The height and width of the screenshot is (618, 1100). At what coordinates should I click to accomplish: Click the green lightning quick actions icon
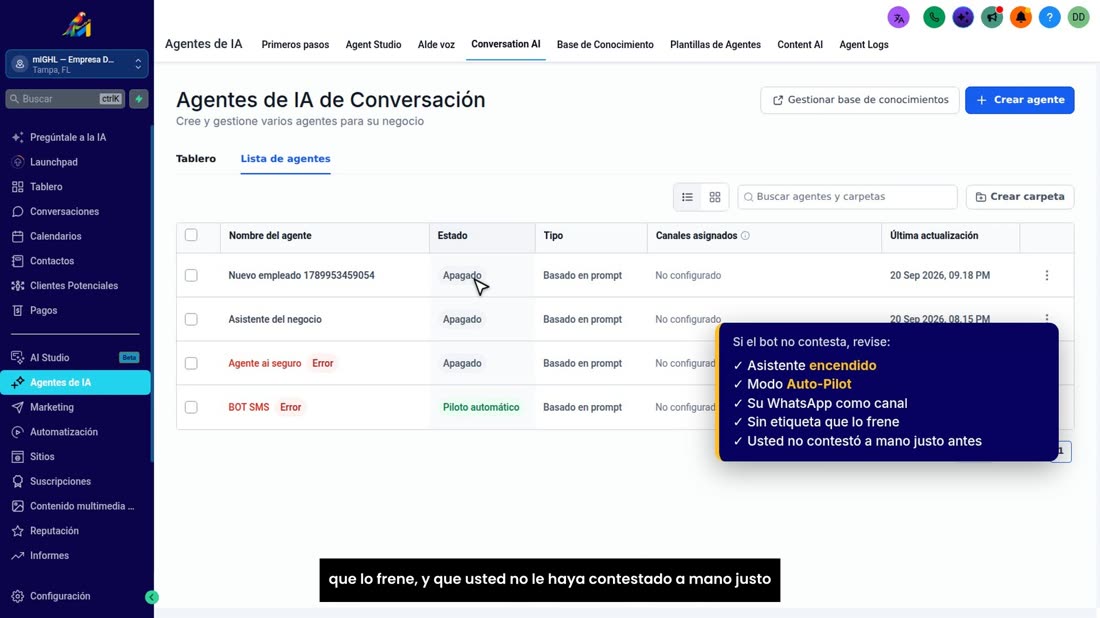(x=139, y=99)
